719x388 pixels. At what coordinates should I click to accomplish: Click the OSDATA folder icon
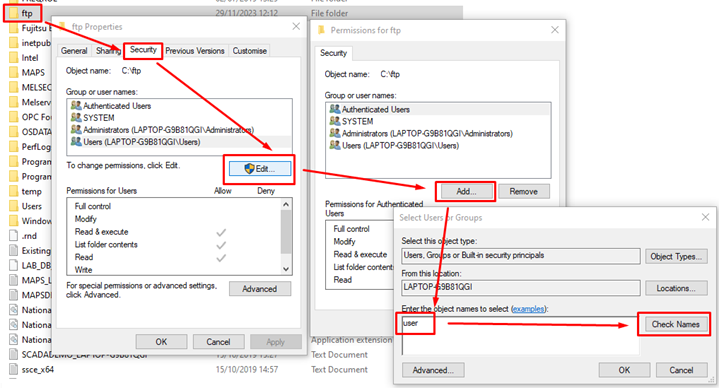pyautogui.click(x=14, y=132)
